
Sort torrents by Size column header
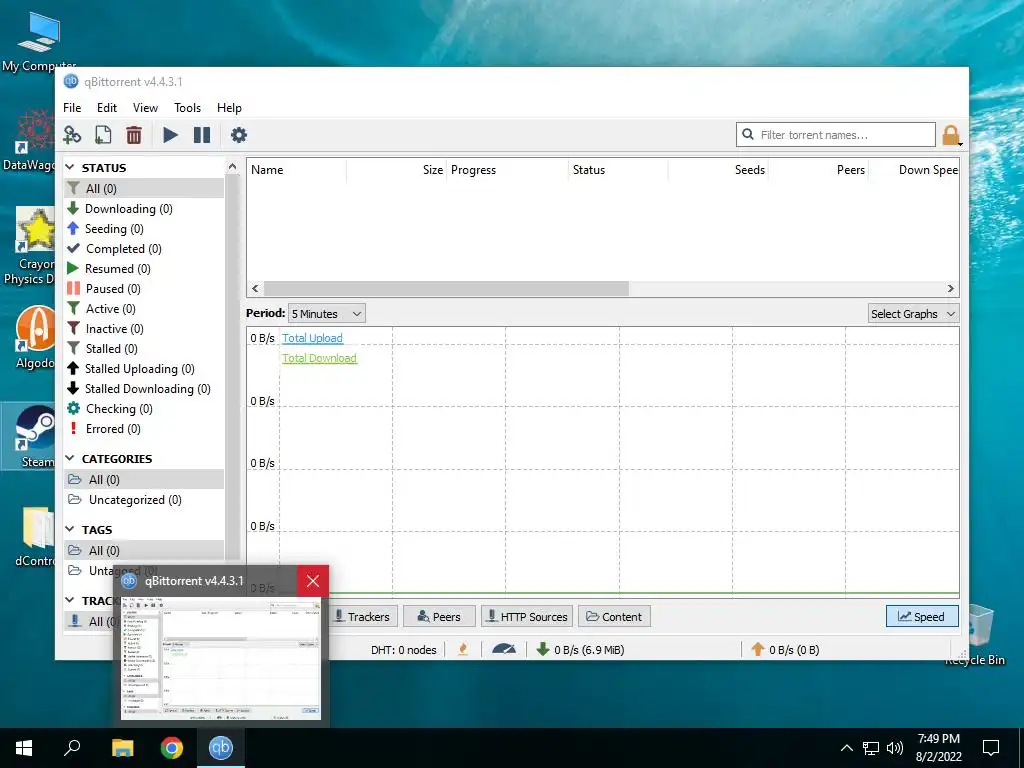click(396, 170)
